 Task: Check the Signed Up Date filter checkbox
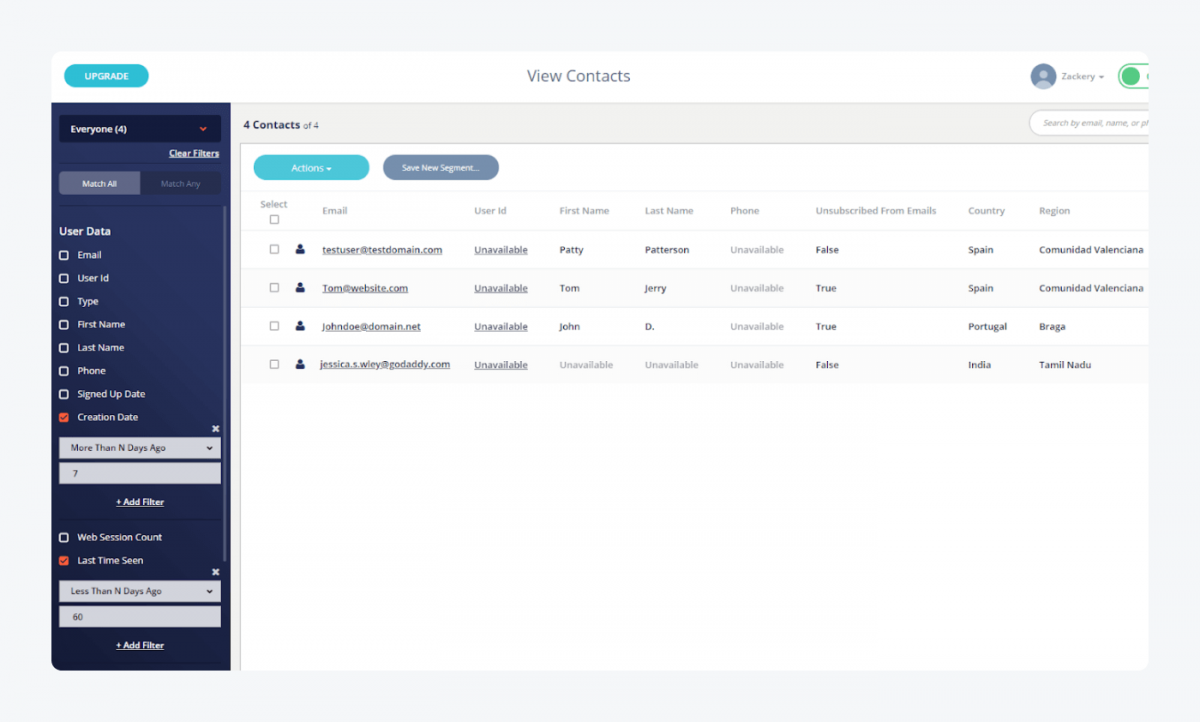[64, 394]
